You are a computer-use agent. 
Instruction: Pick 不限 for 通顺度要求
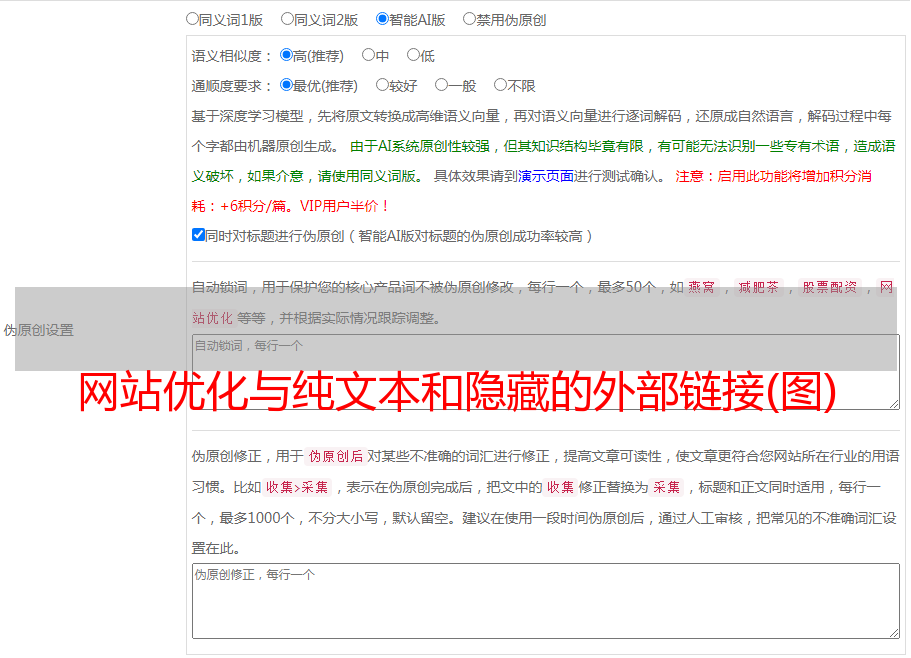coord(500,85)
